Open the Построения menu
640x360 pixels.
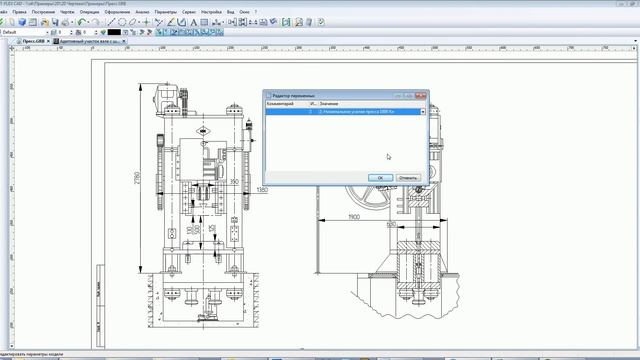pyautogui.click(x=43, y=12)
